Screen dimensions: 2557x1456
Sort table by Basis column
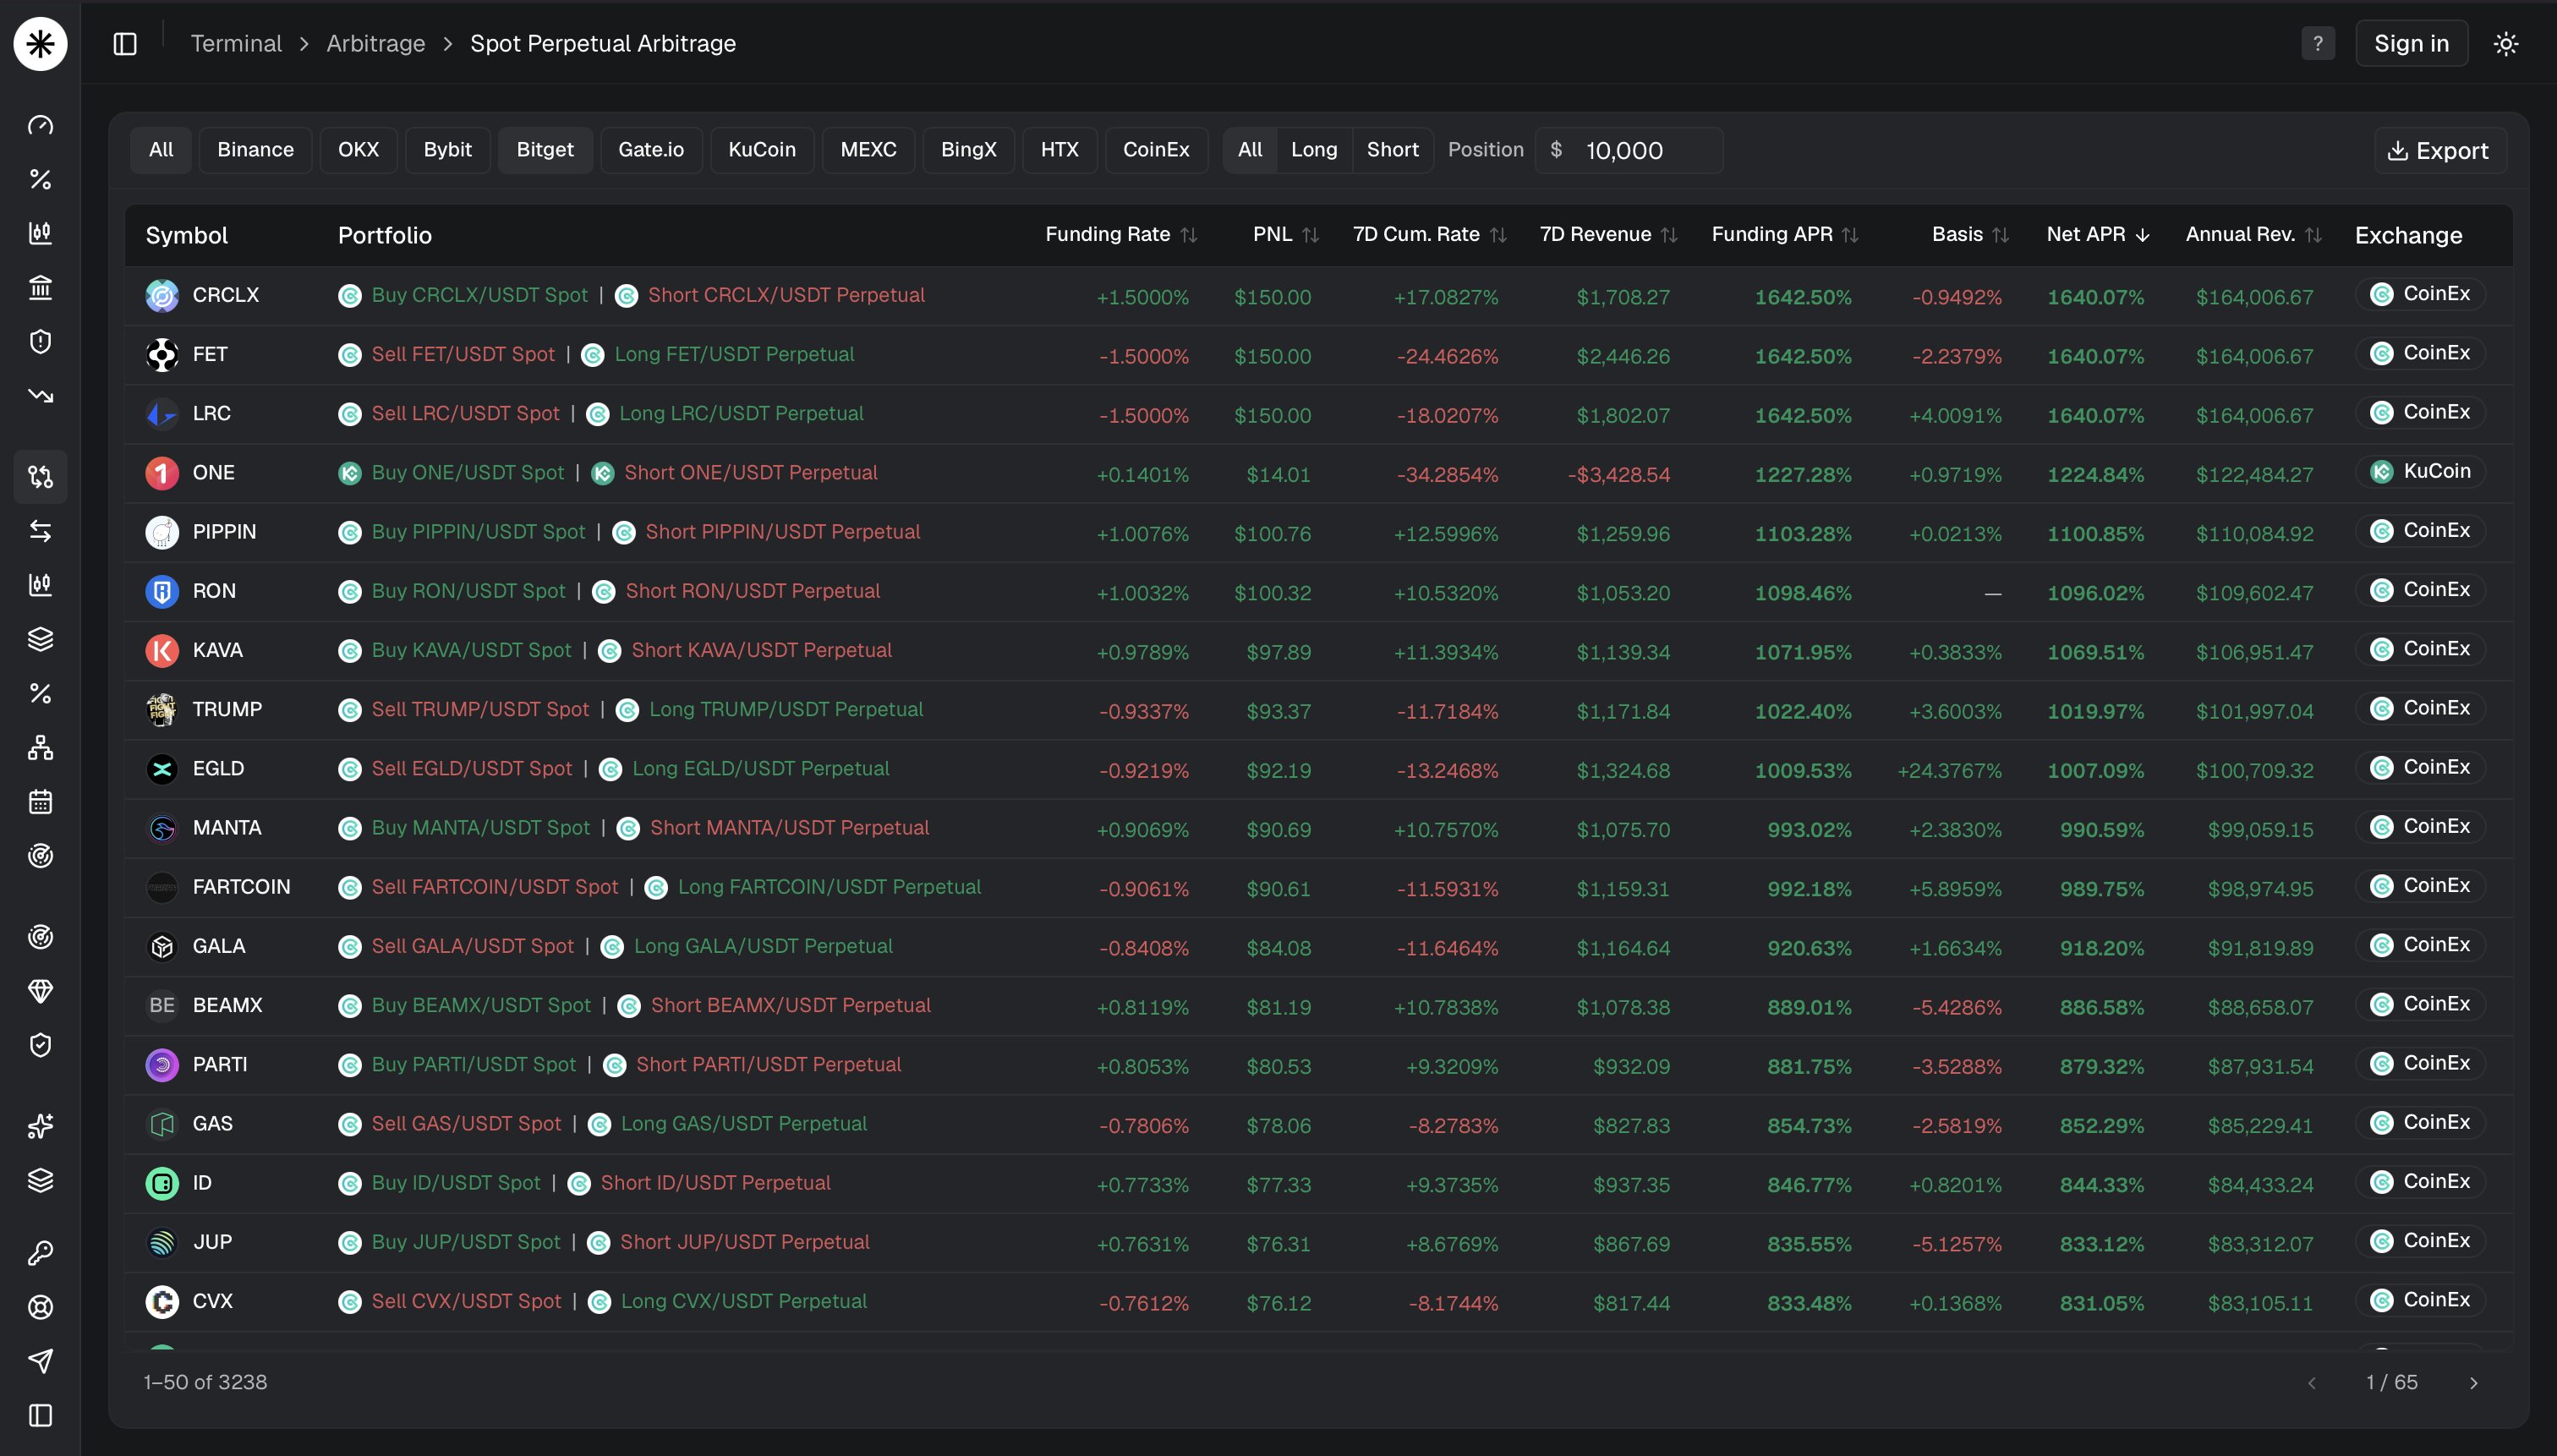(1970, 235)
